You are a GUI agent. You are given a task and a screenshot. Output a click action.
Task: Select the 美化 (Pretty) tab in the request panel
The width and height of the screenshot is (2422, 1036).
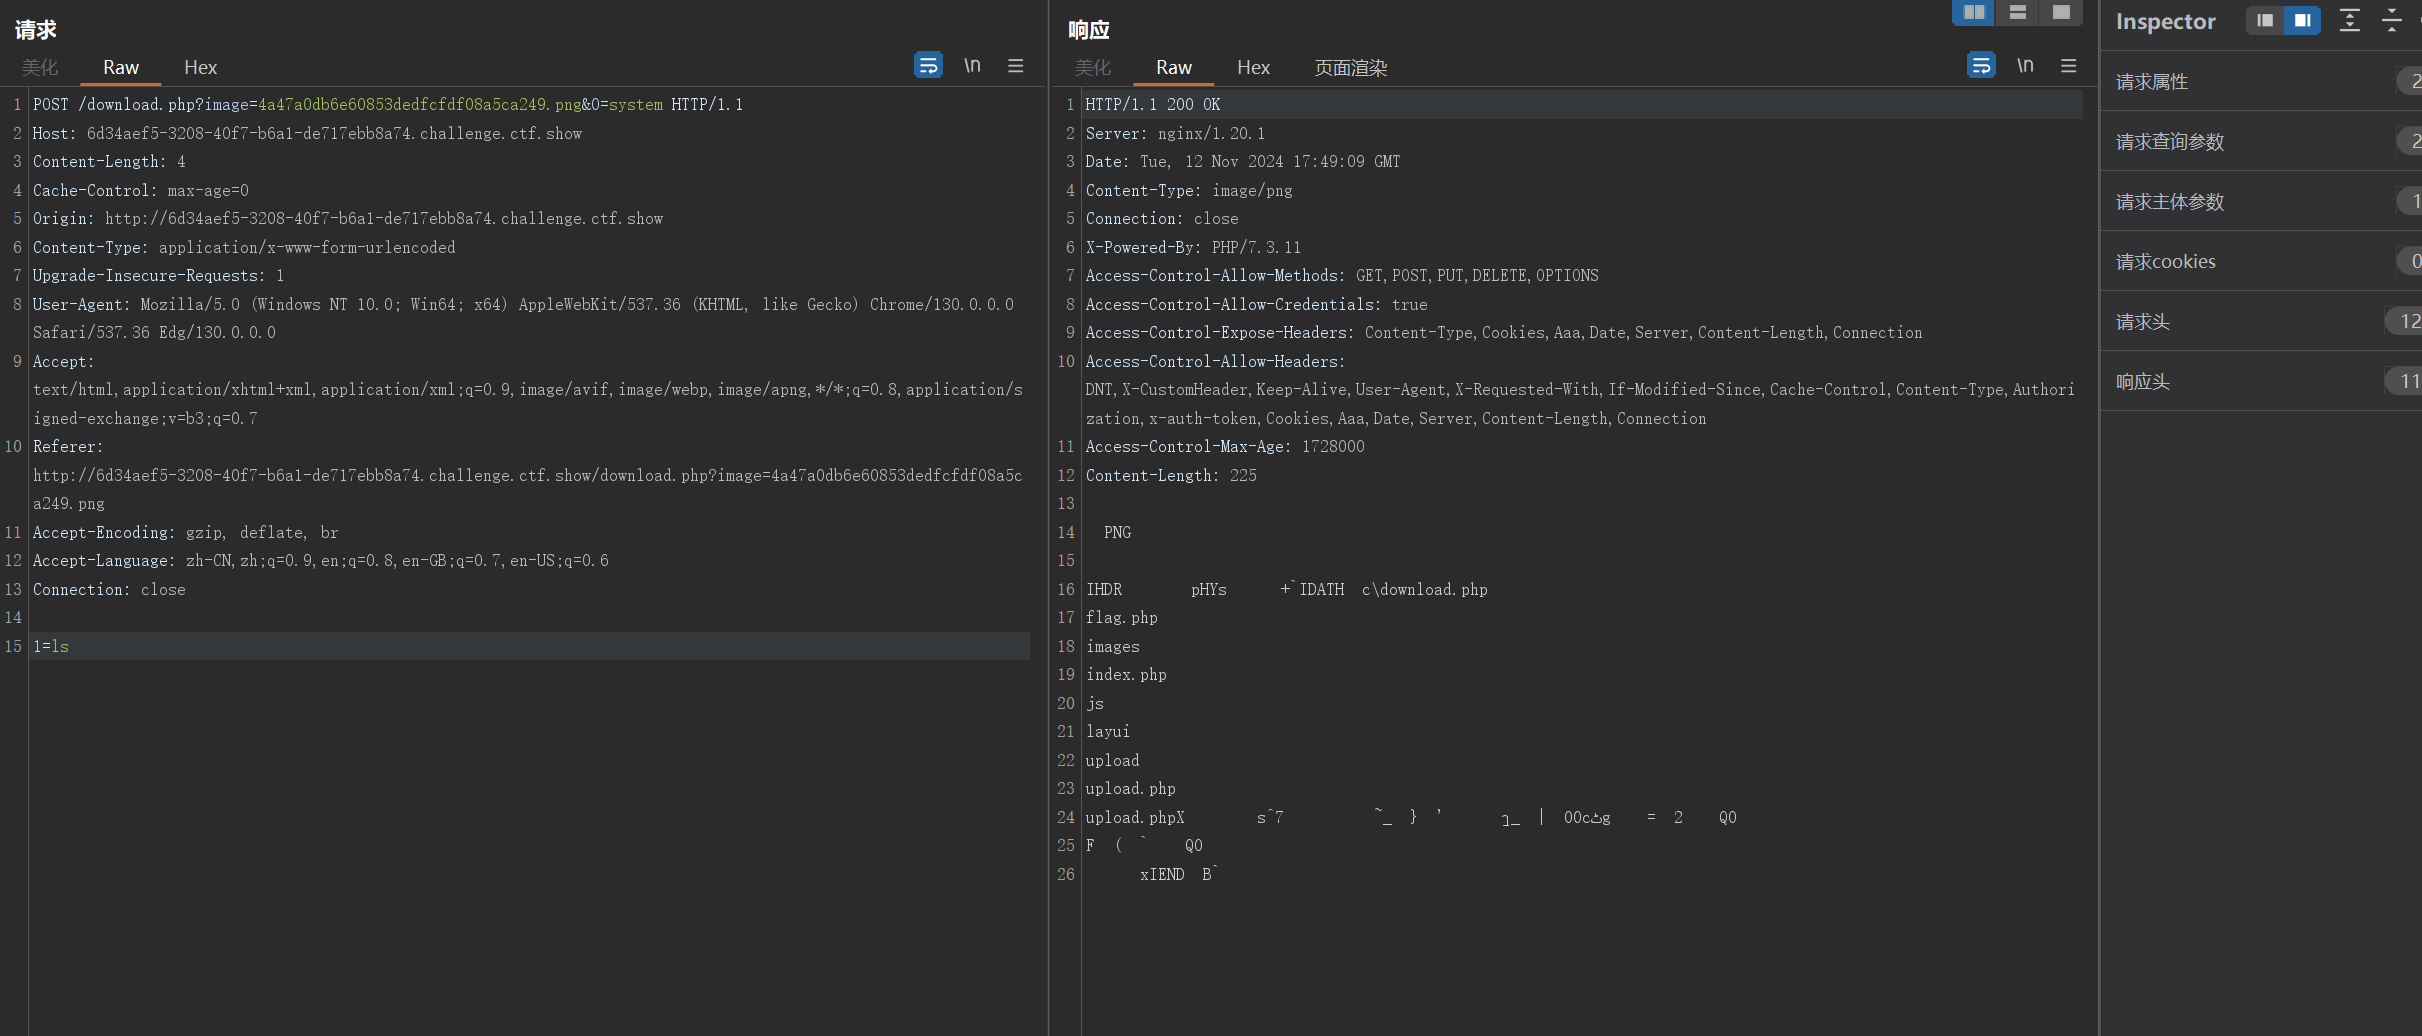pos(40,67)
